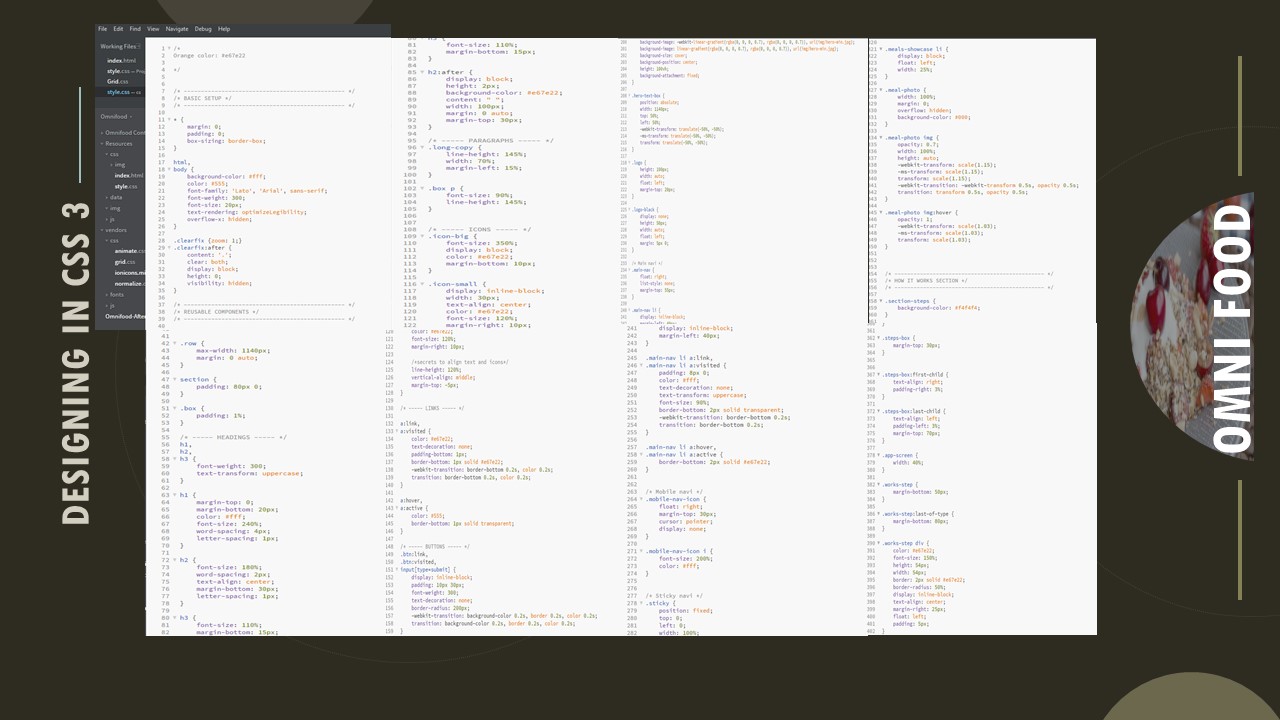The height and width of the screenshot is (720, 1280).
Task: Open the Debug menu
Action: coord(203,29)
